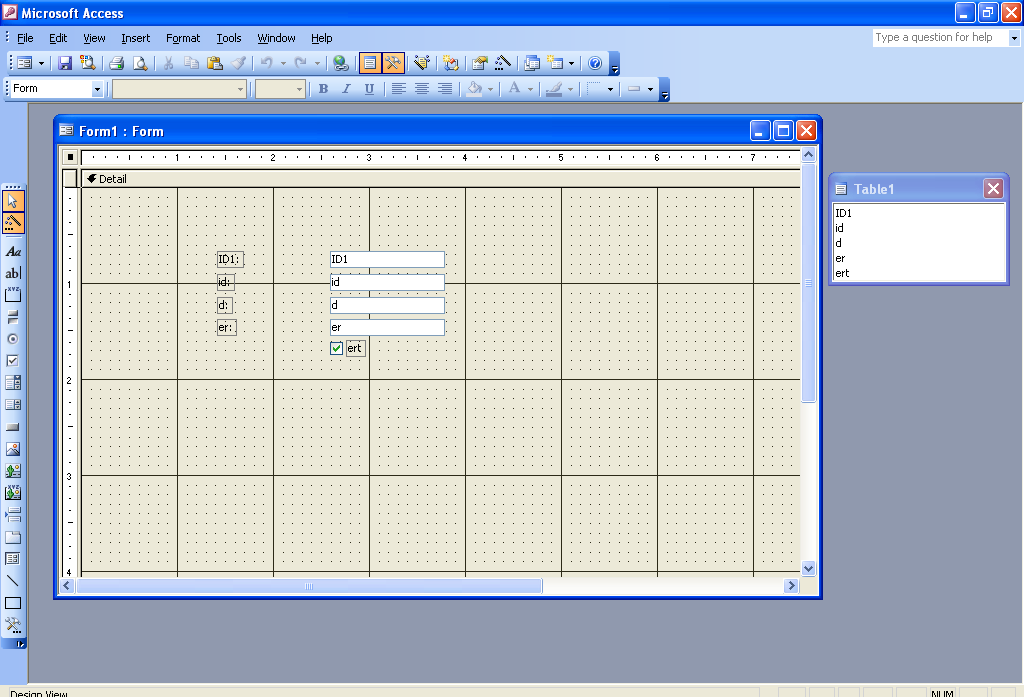Click the 'Type a question for help' box
The image size is (1025, 697).
coord(940,38)
